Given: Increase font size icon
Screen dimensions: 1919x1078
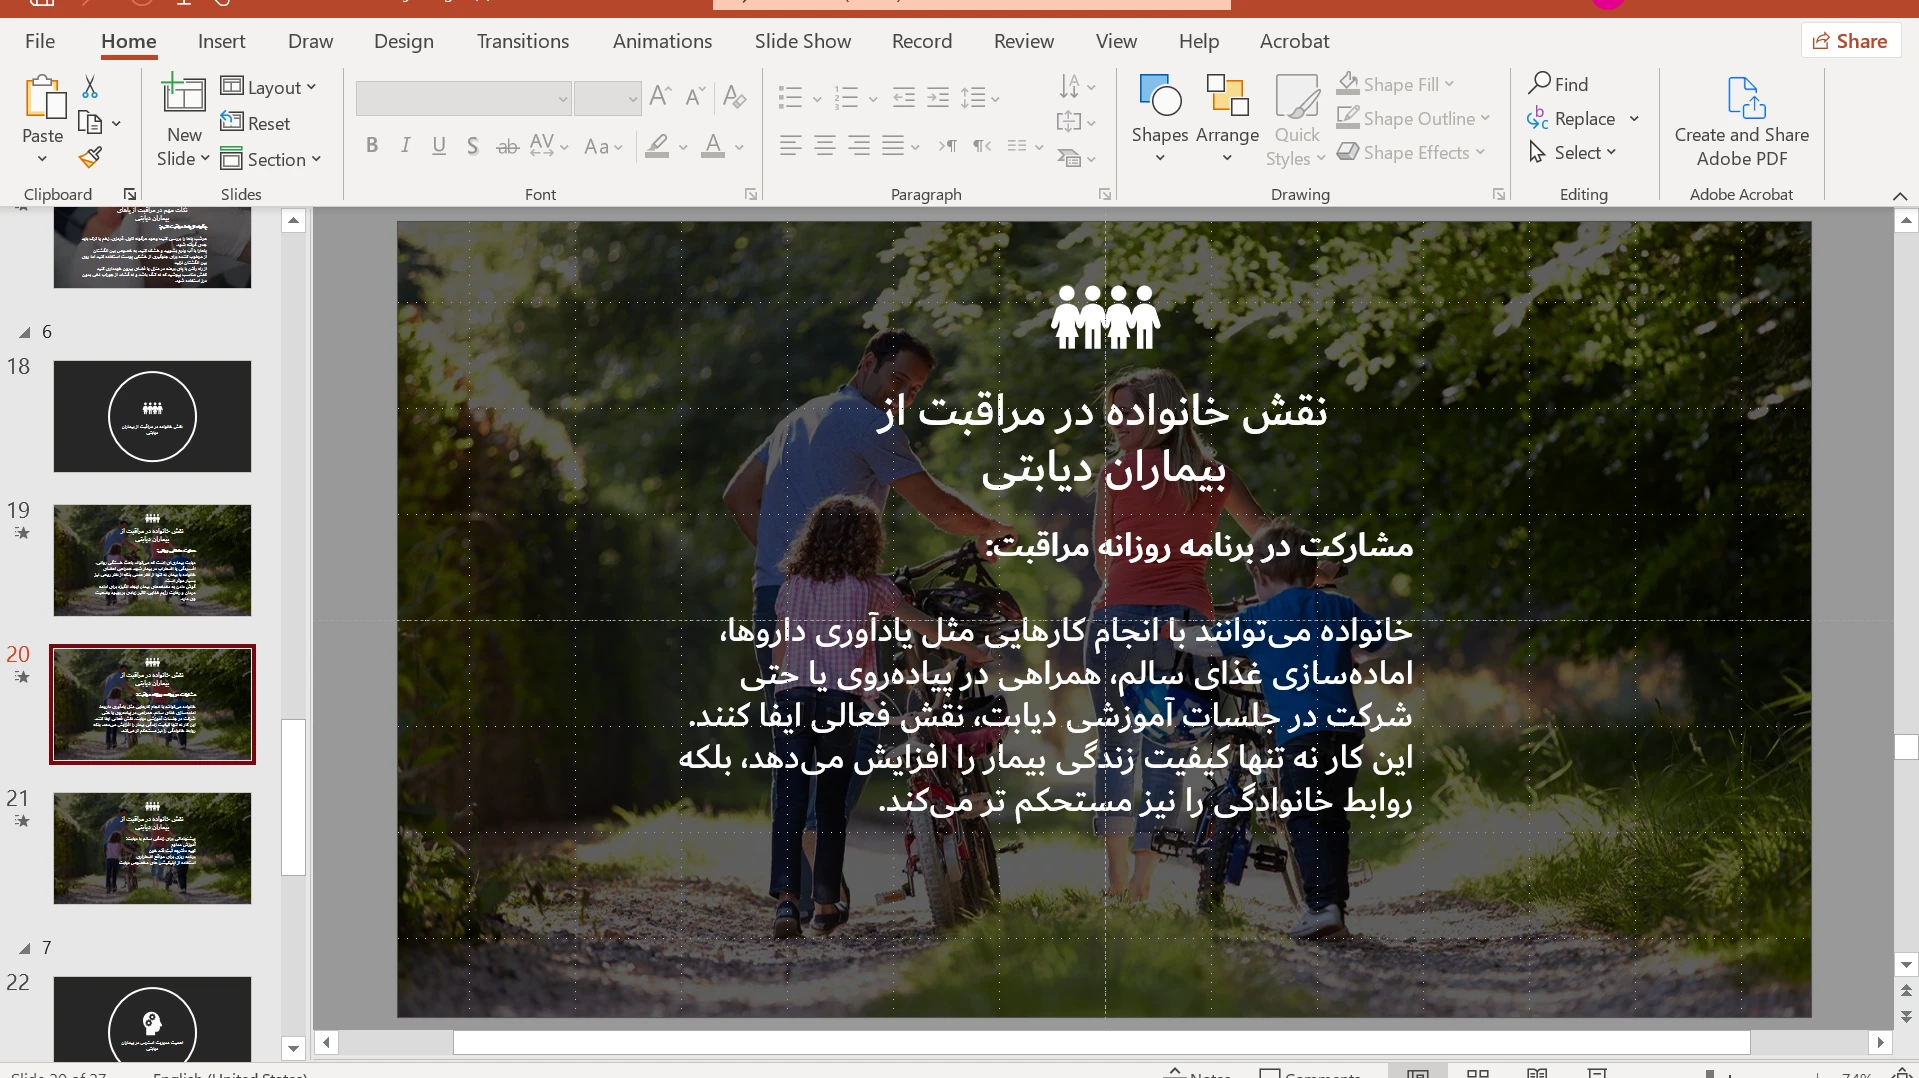Looking at the screenshot, I should pyautogui.click(x=660, y=96).
